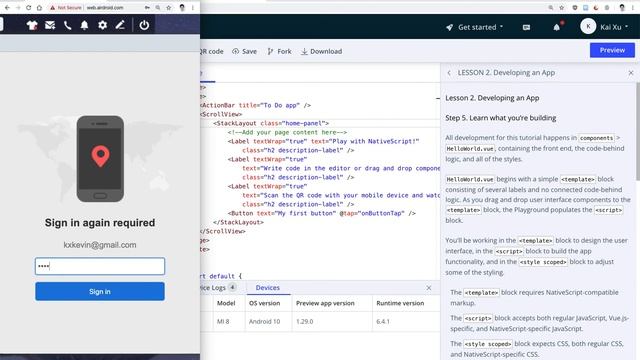Click the rocket icon beside Get started

tap(449, 27)
